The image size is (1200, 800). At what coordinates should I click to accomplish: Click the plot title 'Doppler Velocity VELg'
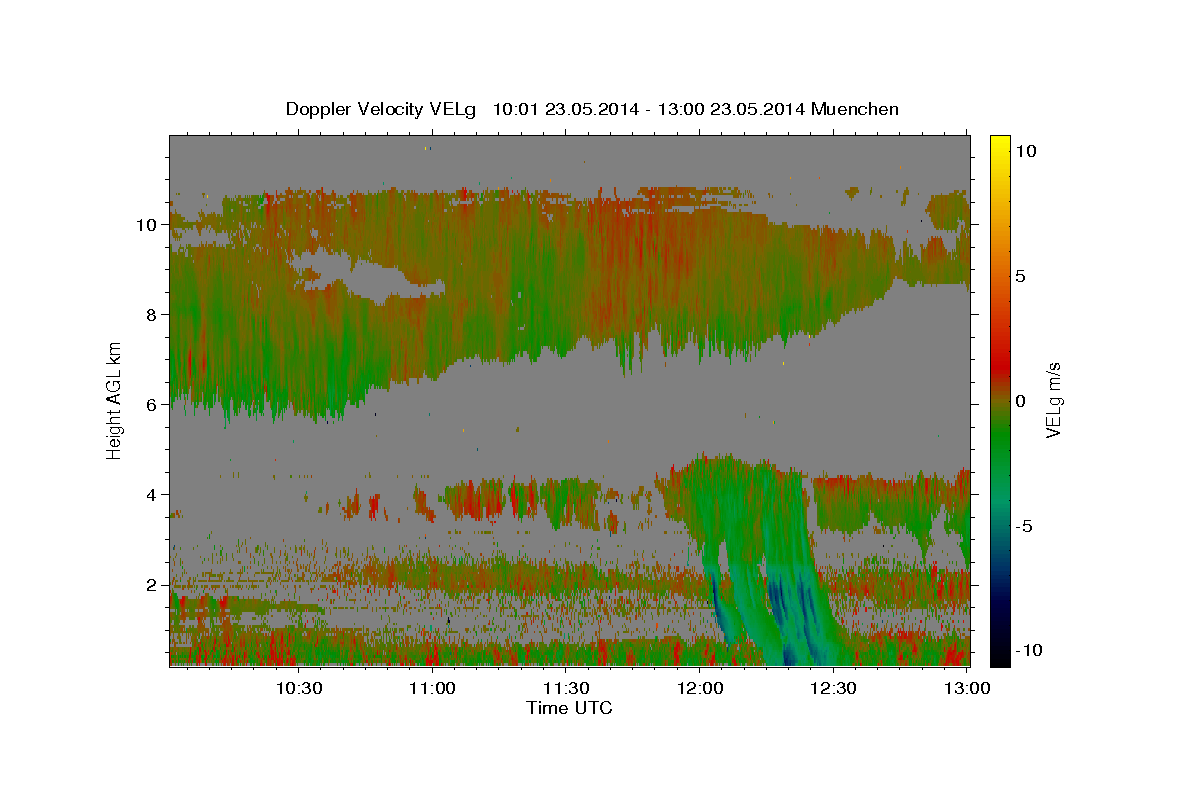tap(382, 109)
